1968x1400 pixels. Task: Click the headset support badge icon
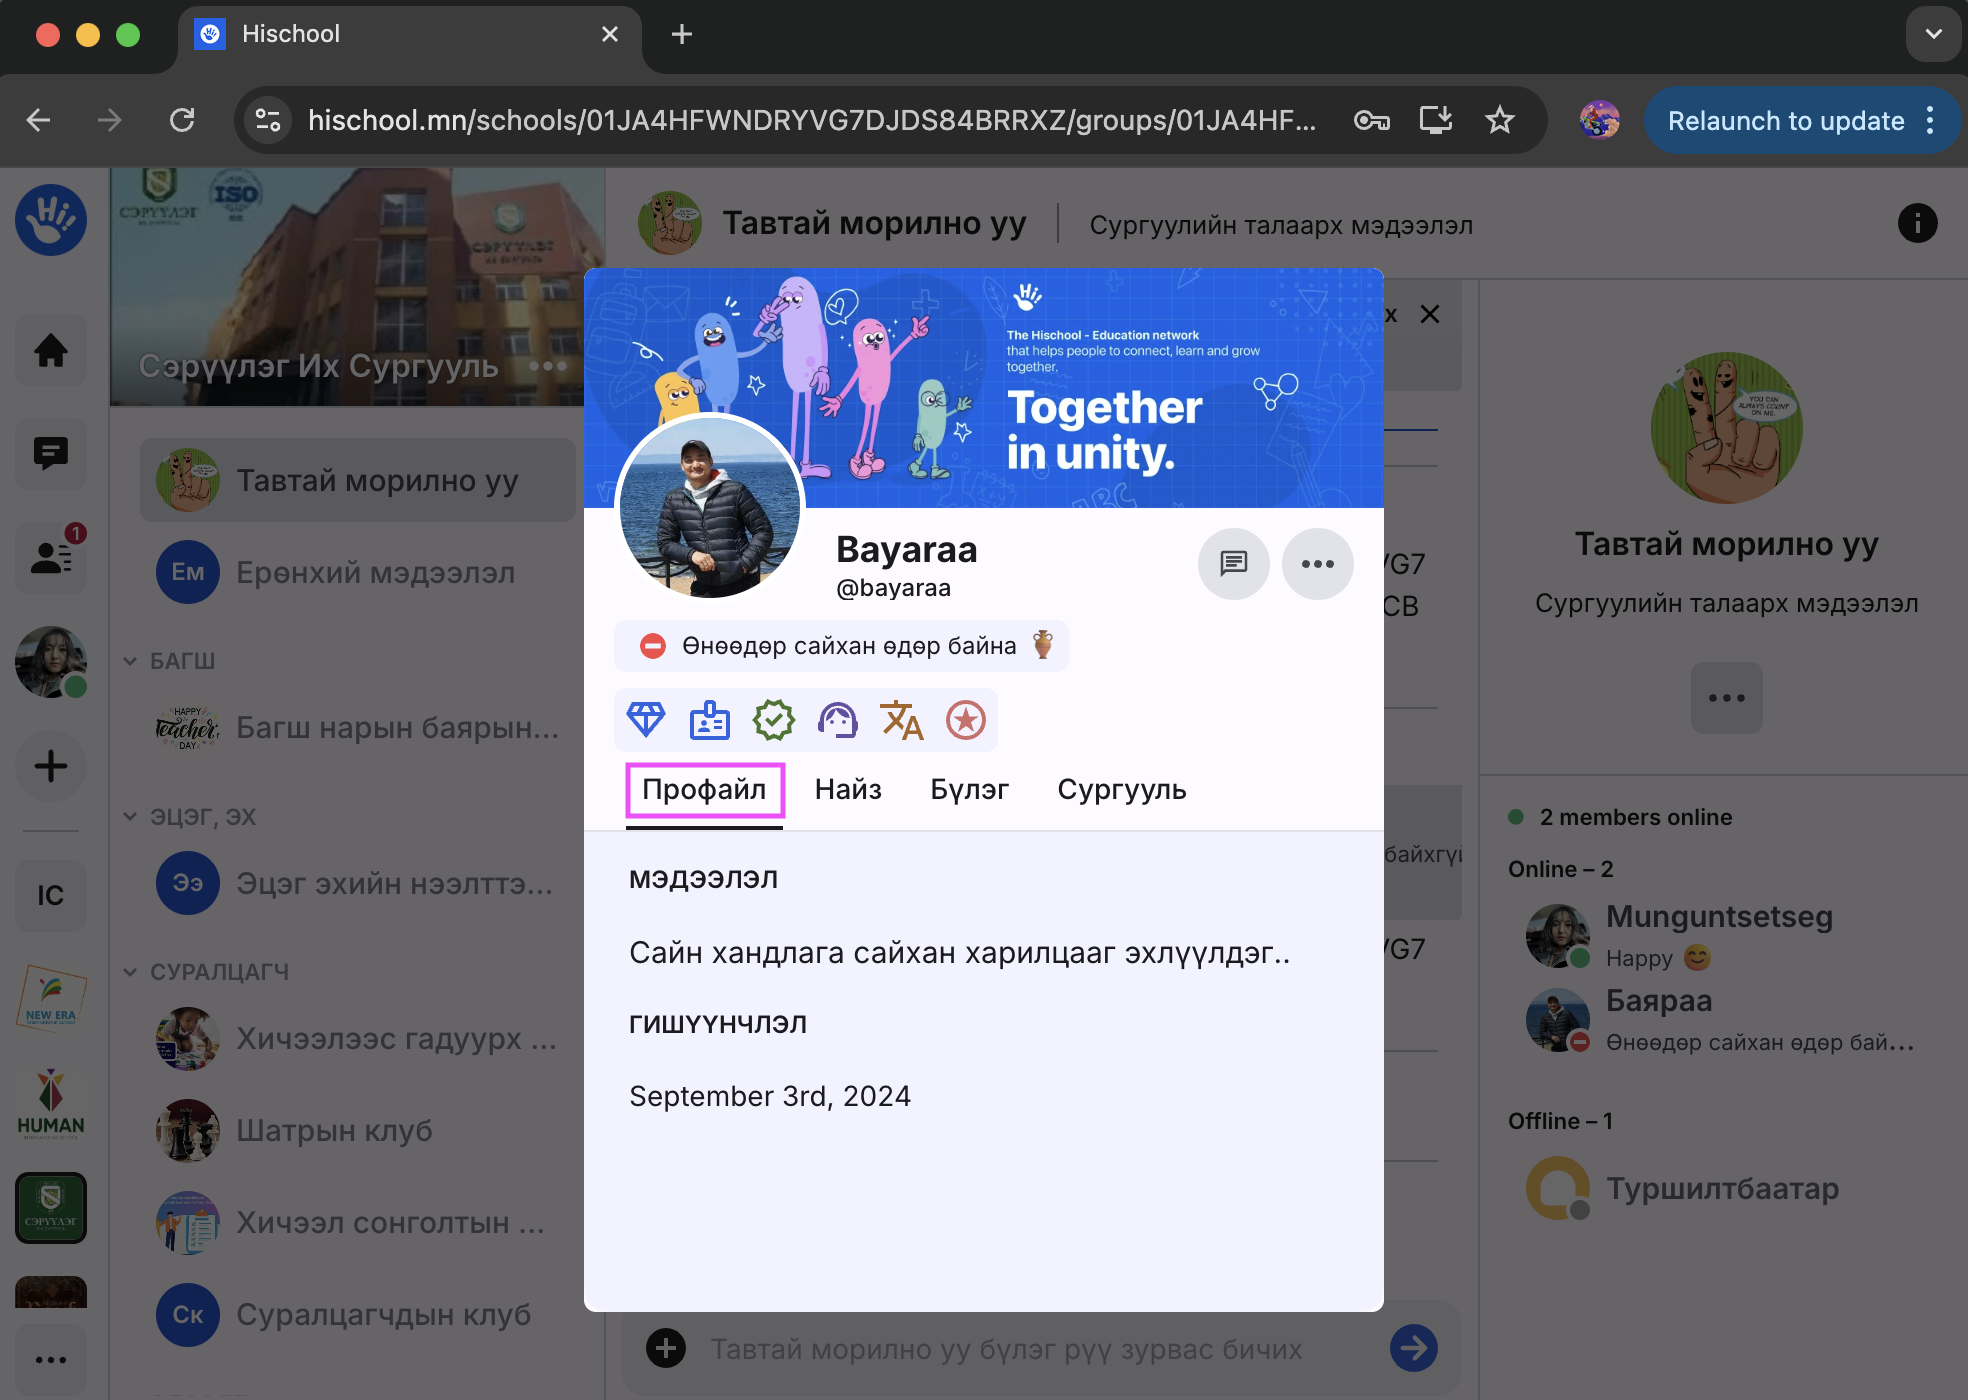(x=838, y=720)
